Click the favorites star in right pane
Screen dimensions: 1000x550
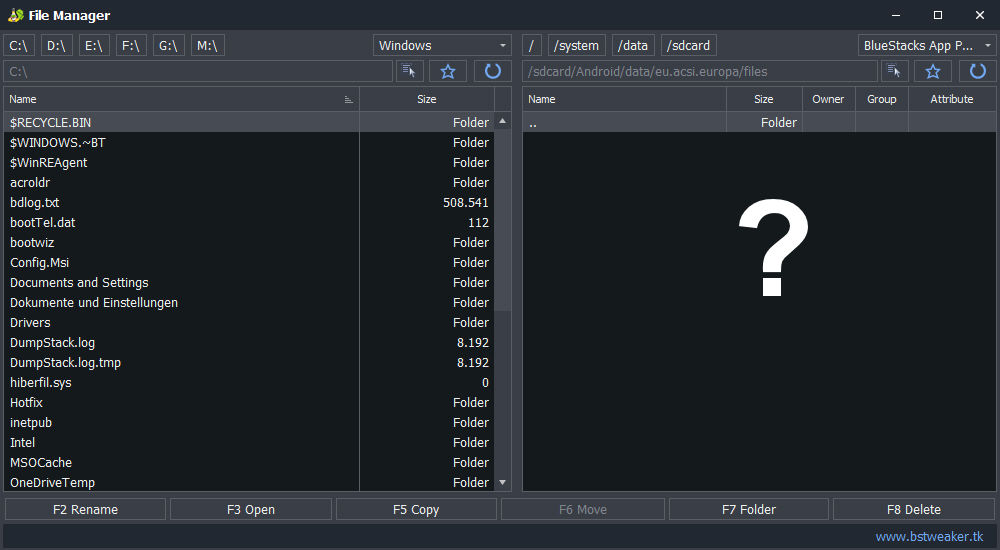[x=933, y=71]
